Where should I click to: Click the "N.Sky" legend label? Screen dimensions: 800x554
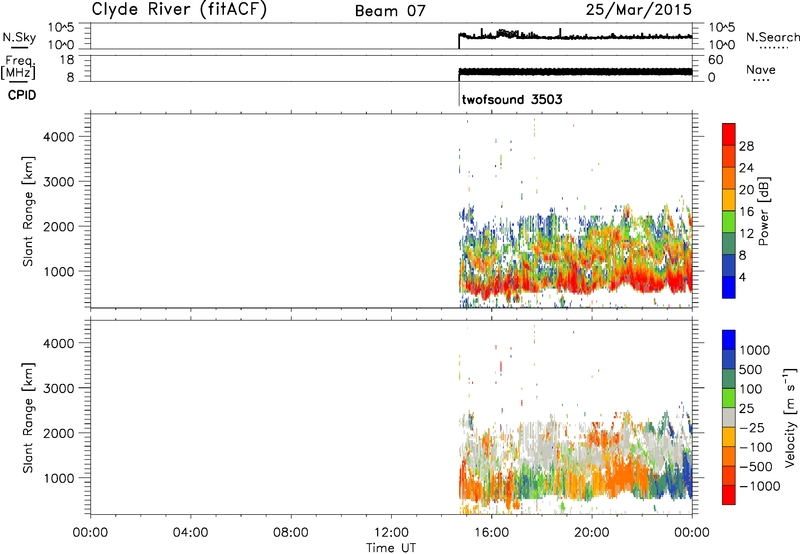19,37
